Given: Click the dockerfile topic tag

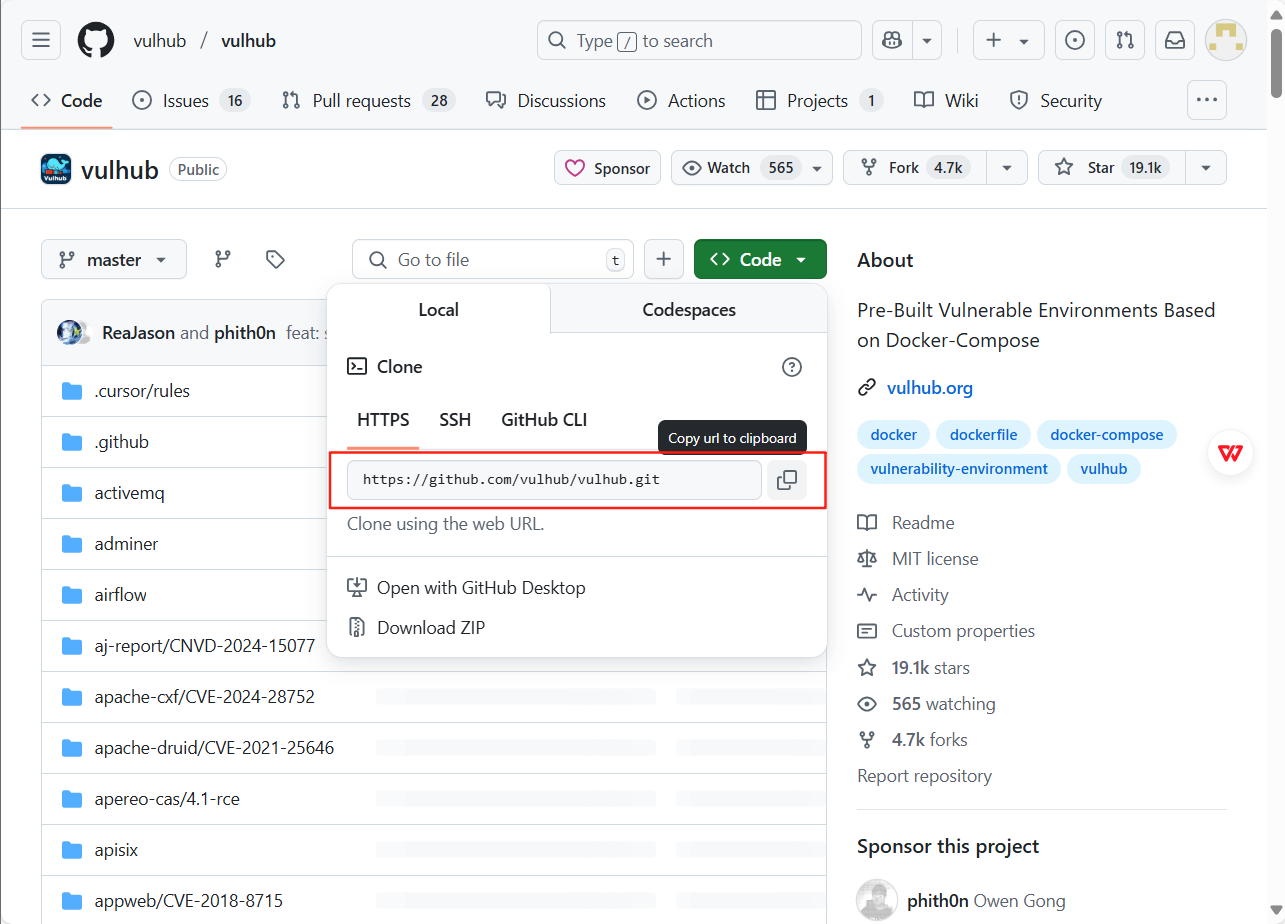Looking at the screenshot, I should pos(984,435).
